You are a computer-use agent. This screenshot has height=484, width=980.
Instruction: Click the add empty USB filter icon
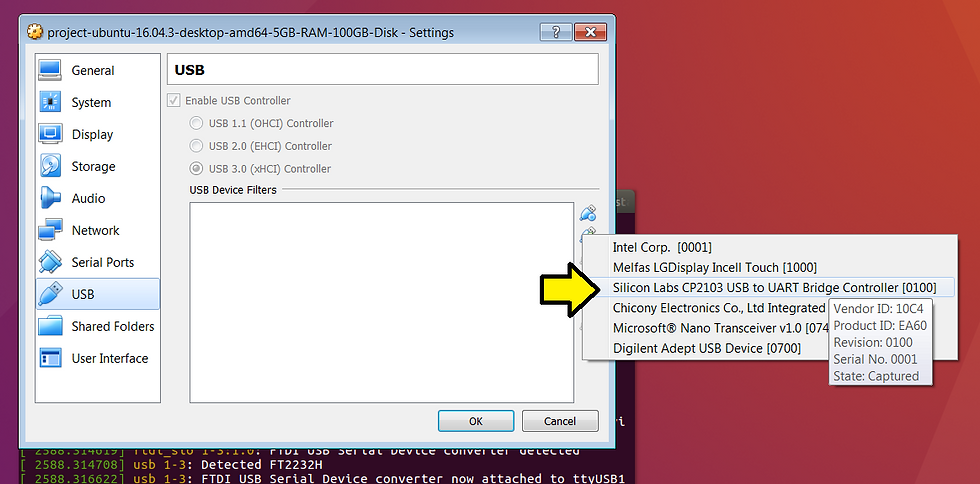588,213
